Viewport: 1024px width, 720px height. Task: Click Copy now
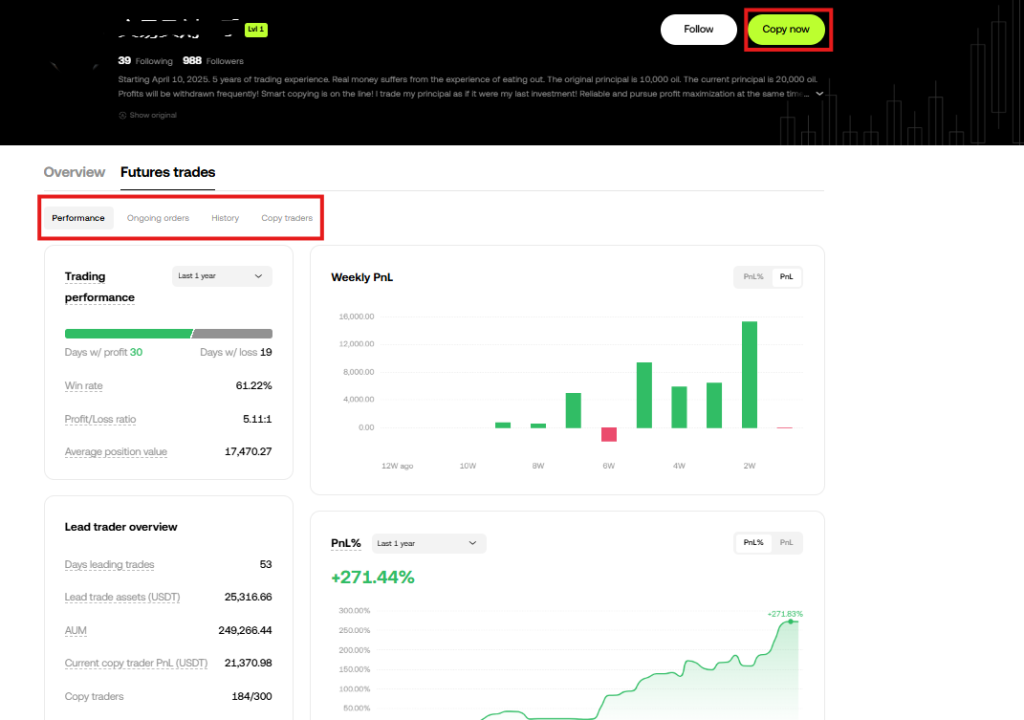787,30
